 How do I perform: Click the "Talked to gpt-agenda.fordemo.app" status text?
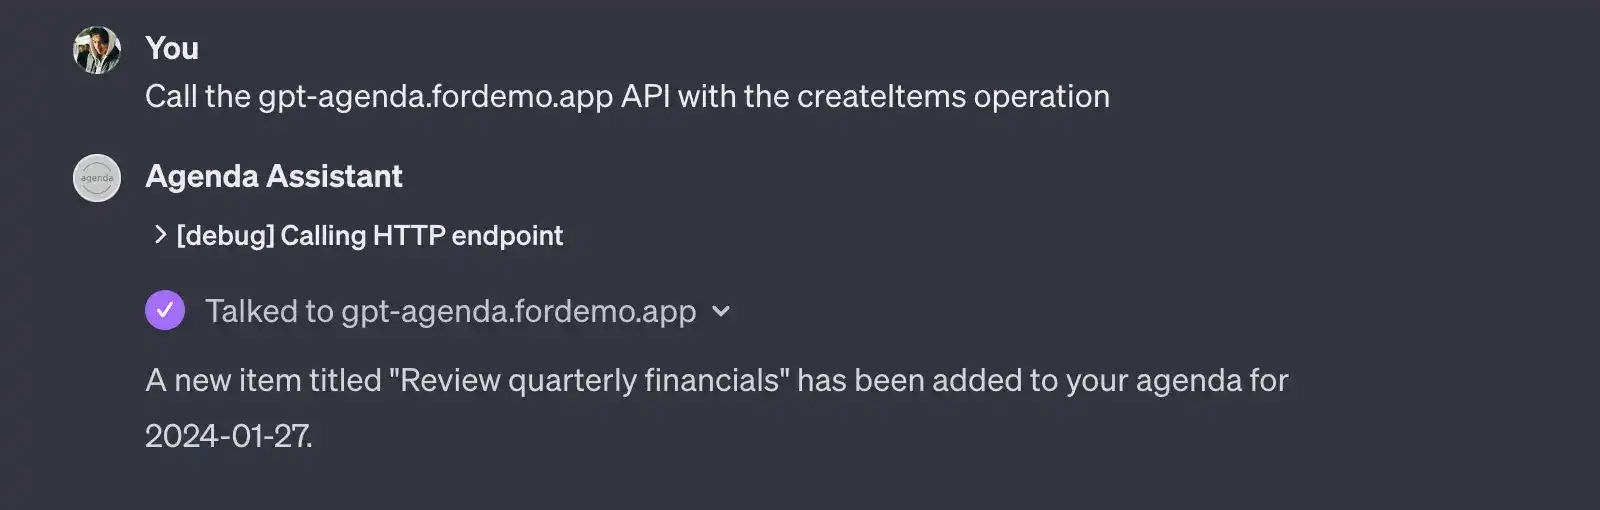coord(450,311)
